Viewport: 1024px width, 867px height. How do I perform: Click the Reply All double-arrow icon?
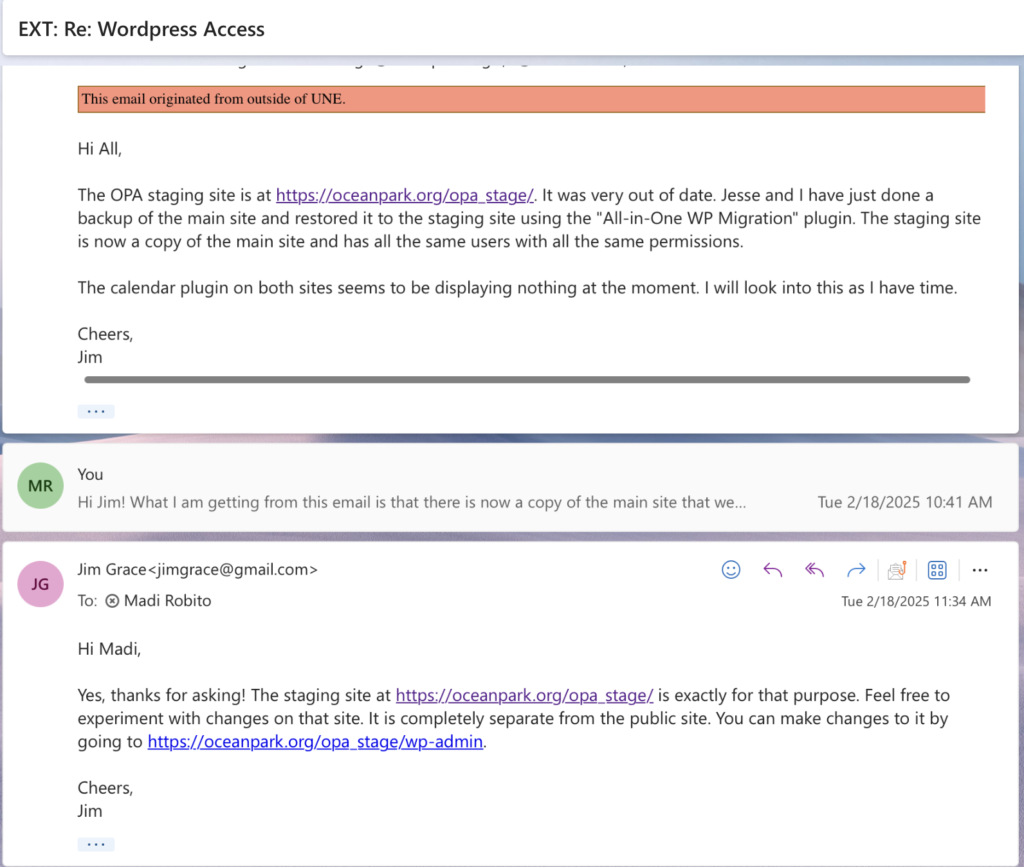[814, 570]
